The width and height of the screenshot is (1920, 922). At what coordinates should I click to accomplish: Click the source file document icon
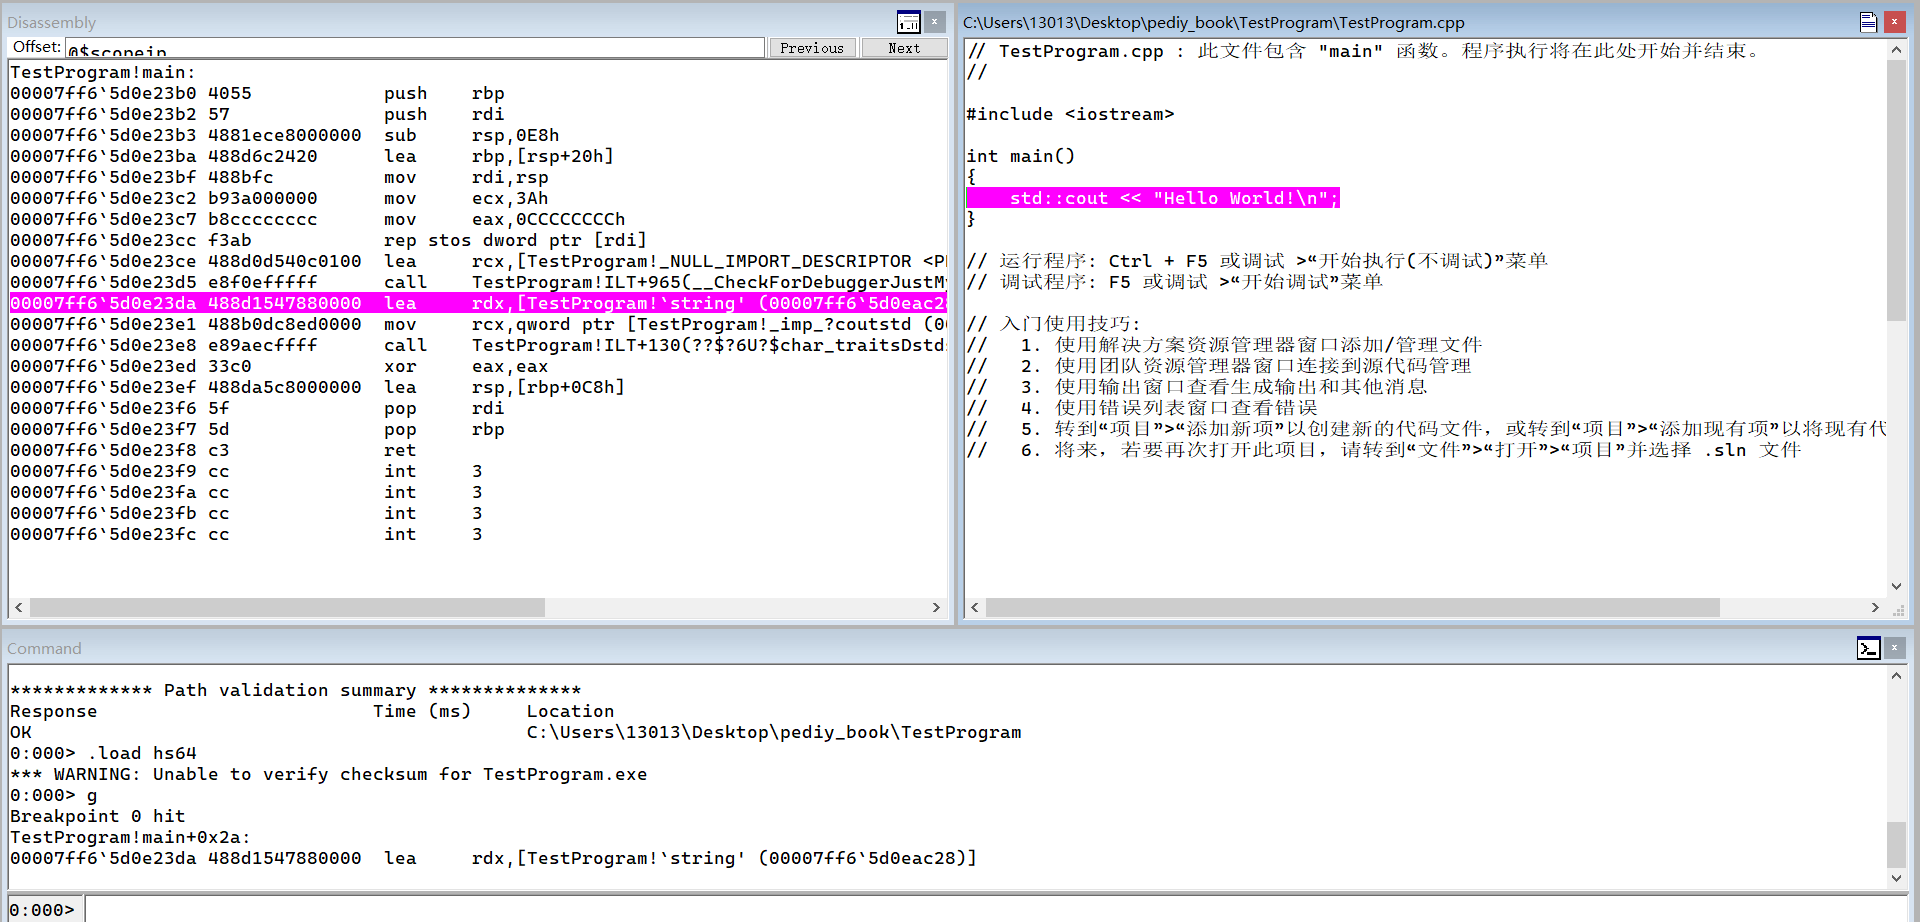[1868, 22]
